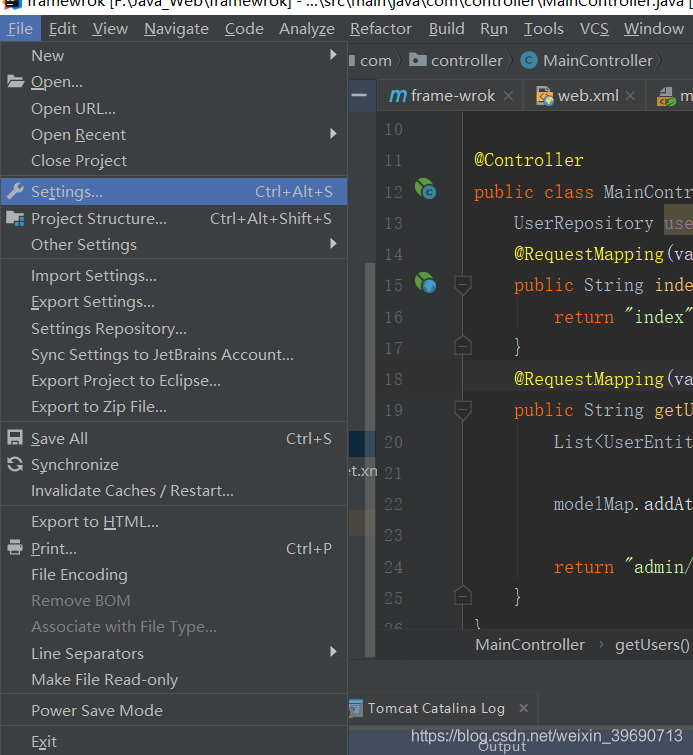The width and height of the screenshot is (693, 755).
Task: Open the Code menu
Action: (244, 29)
